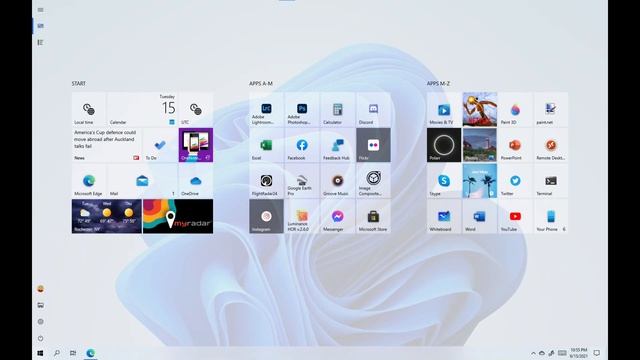Launch Groove Music tile
The width and height of the screenshot is (640, 360).
click(x=338, y=180)
